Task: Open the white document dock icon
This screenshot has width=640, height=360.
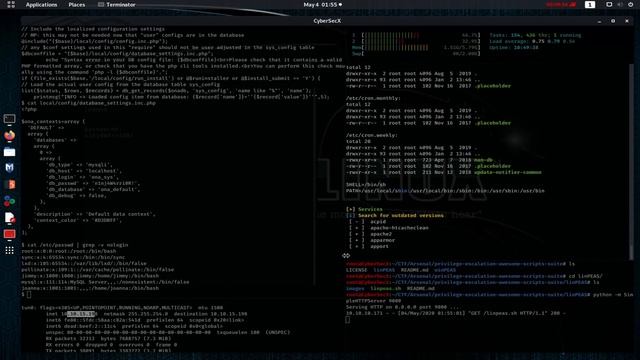Action: click(x=9, y=218)
